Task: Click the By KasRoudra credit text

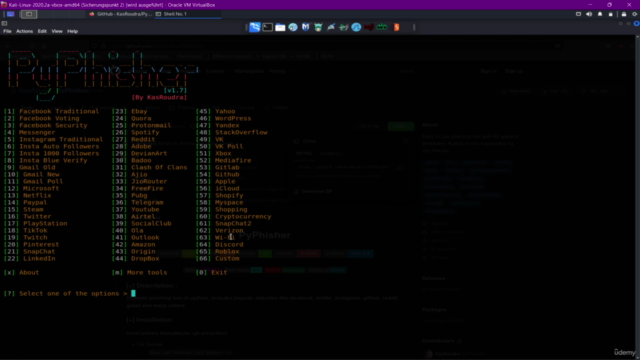Action: 159,98
